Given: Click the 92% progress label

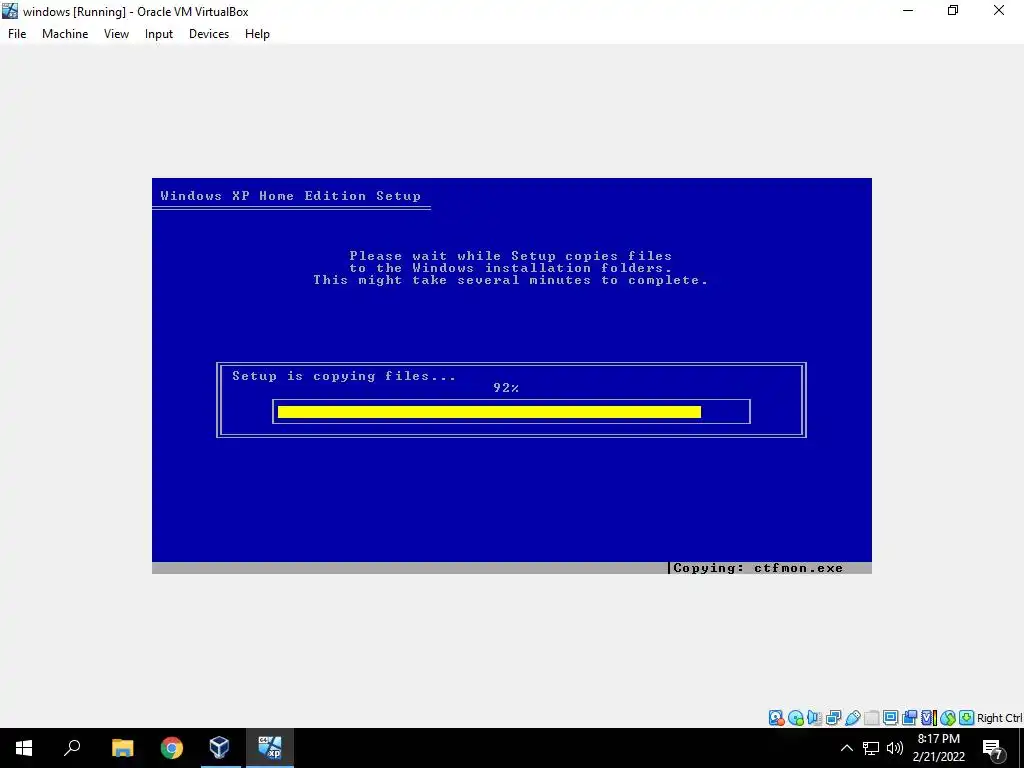Looking at the screenshot, I should (506, 388).
